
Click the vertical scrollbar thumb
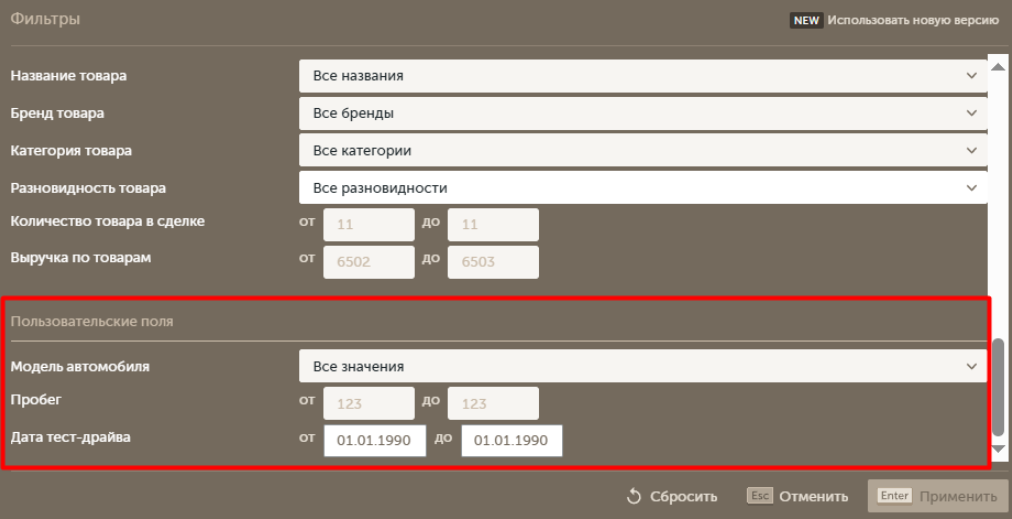click(997, 385)
